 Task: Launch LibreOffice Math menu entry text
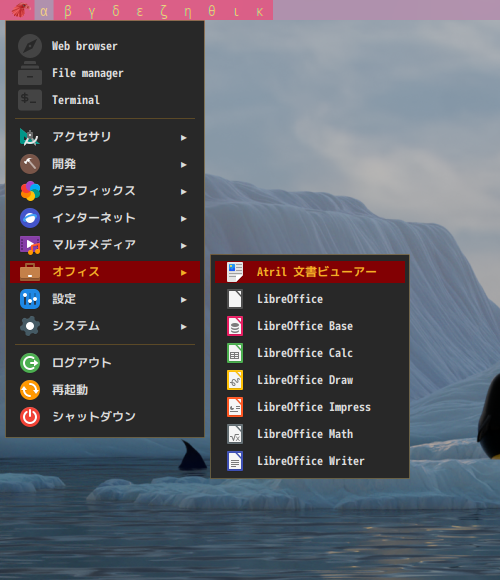tap(305, 434)
